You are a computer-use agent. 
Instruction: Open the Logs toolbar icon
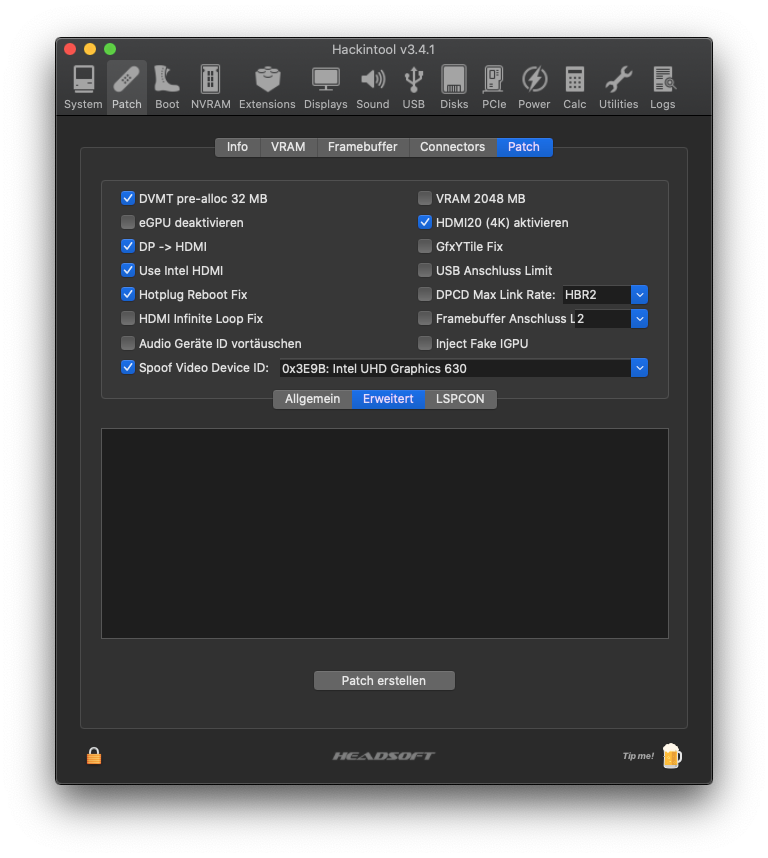(x=662, y=88)
